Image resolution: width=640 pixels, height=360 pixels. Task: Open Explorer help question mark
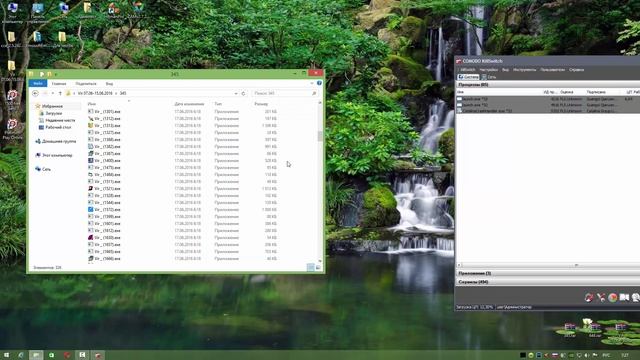click(x=319, y=83)
